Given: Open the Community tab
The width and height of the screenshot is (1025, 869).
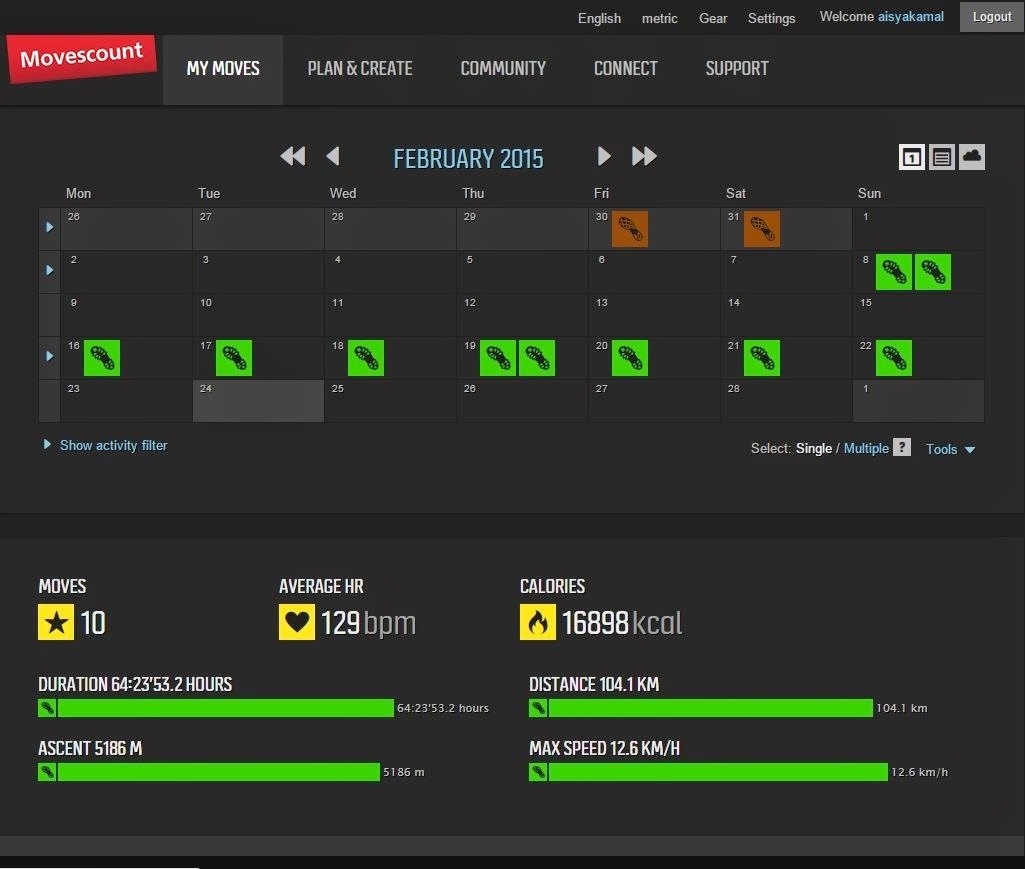Looking at the screenshot, I should [503, 69].
